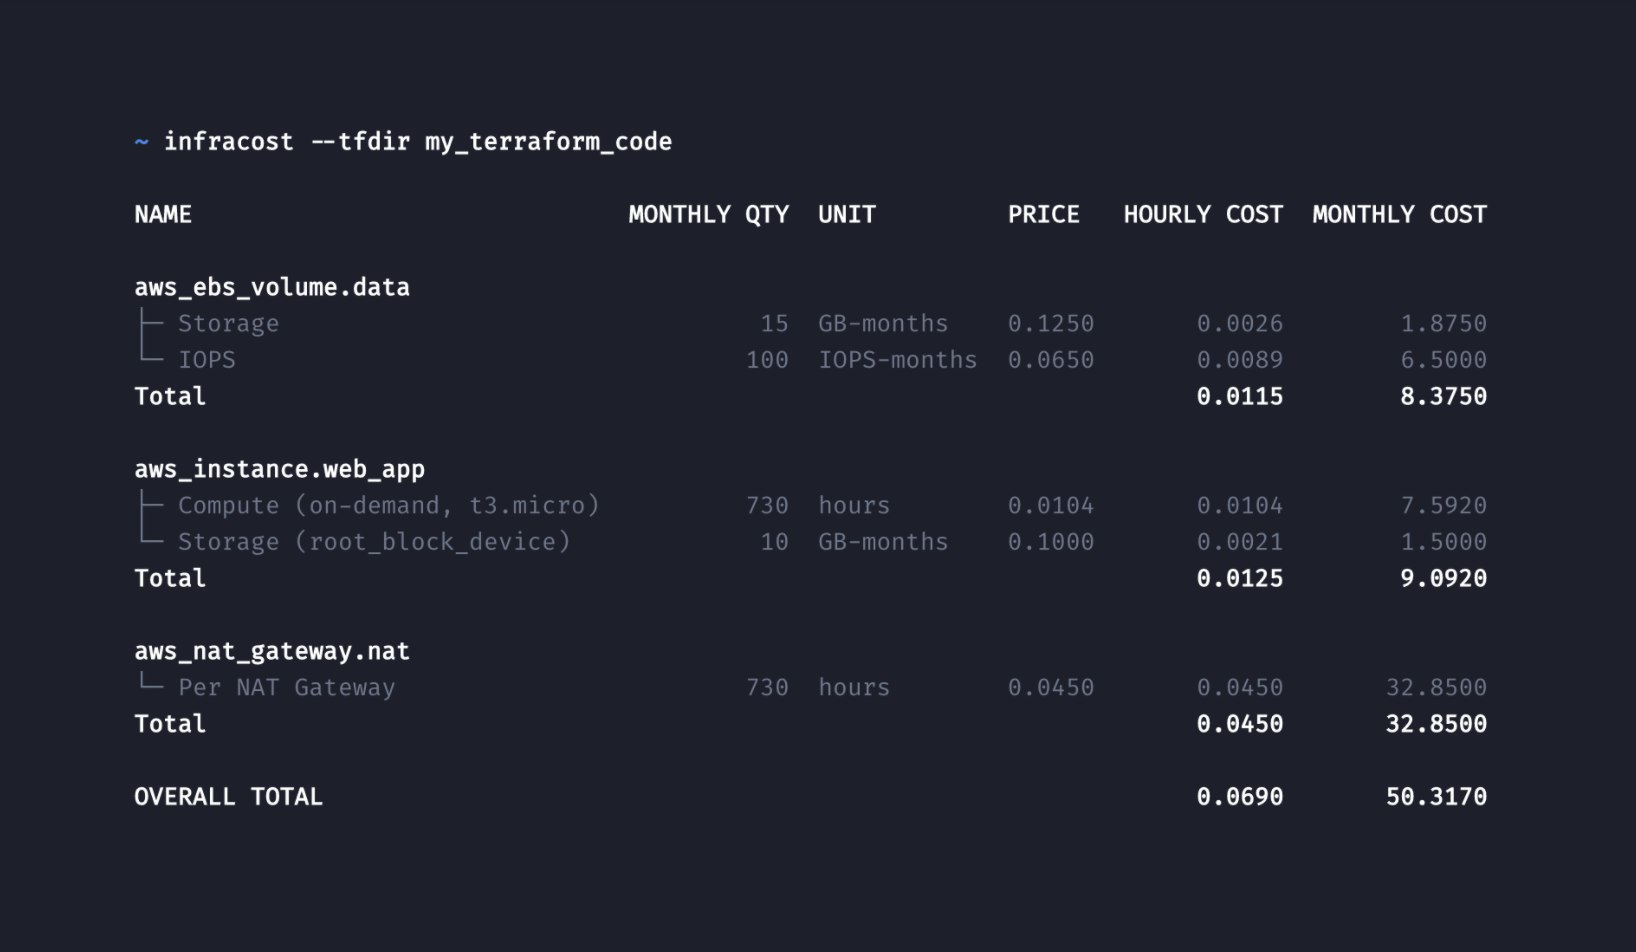Click the tilde prompt symbol

click(141, 142)
